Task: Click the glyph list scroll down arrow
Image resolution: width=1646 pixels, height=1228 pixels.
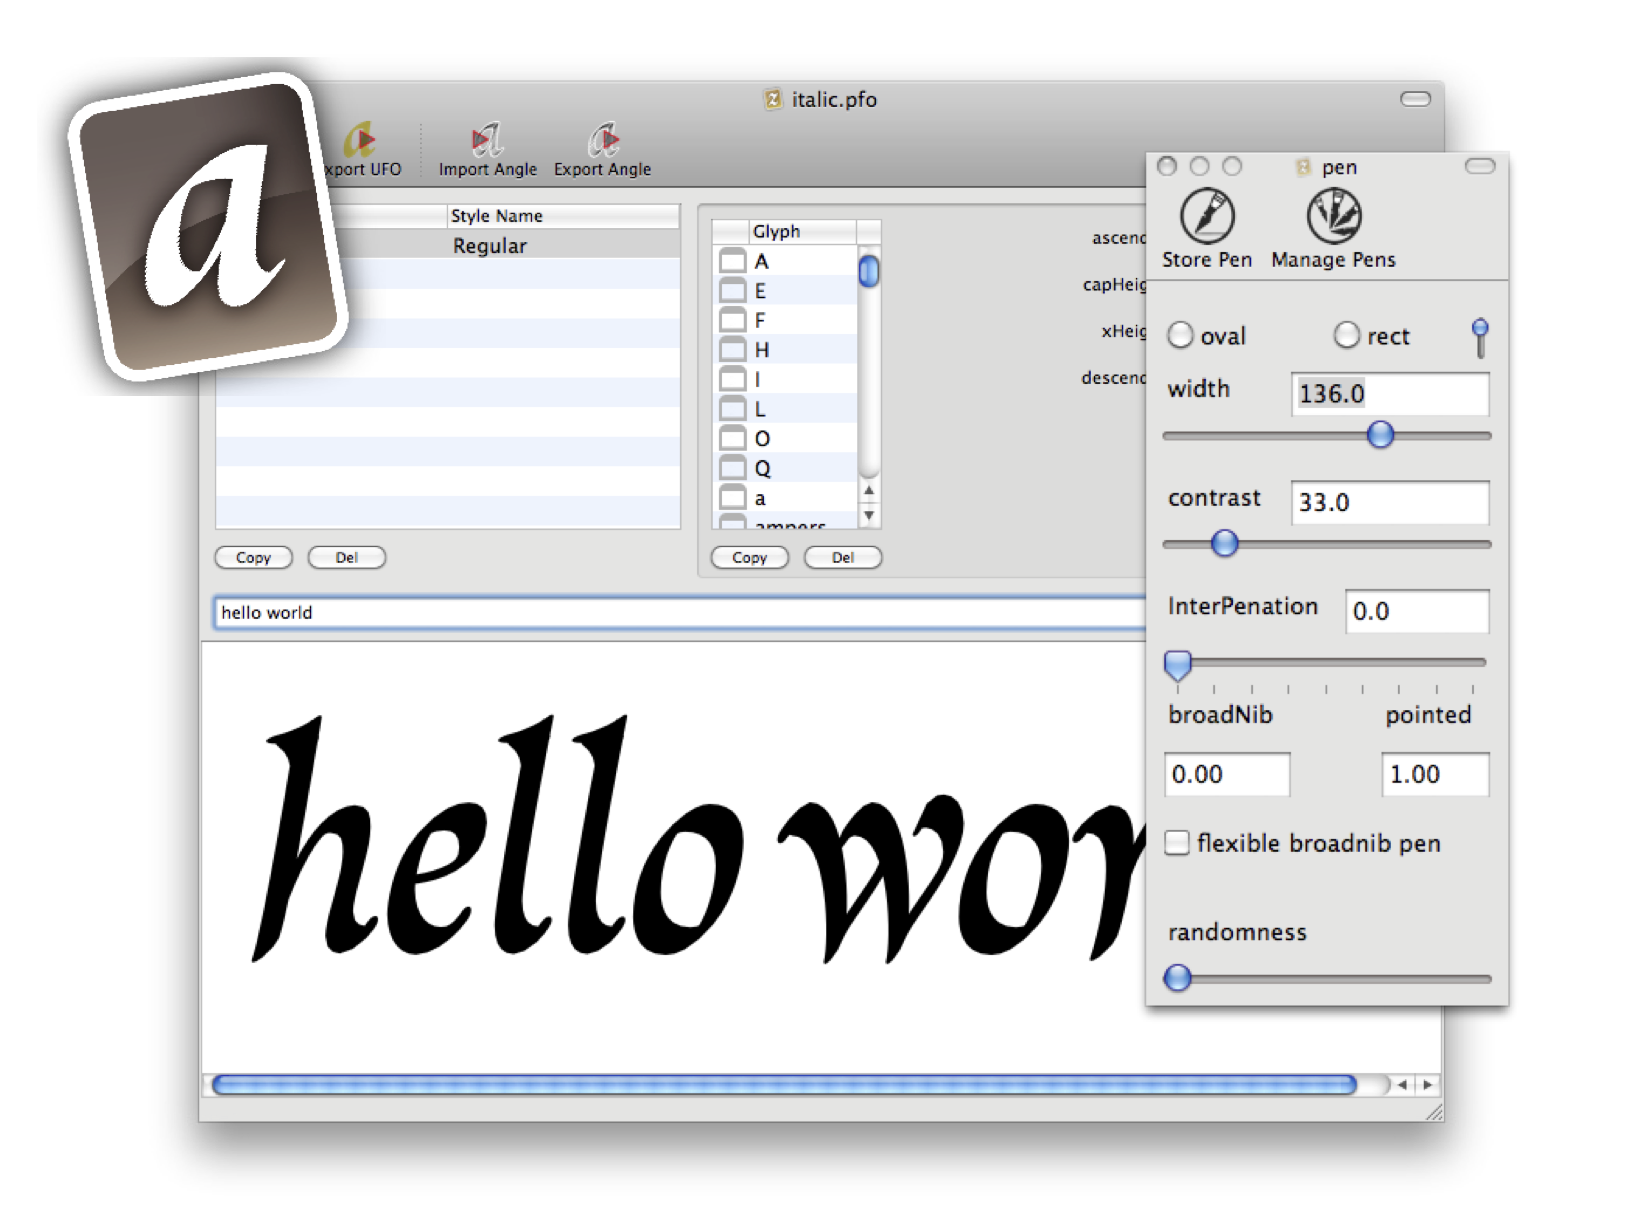Action: (869, 516)
